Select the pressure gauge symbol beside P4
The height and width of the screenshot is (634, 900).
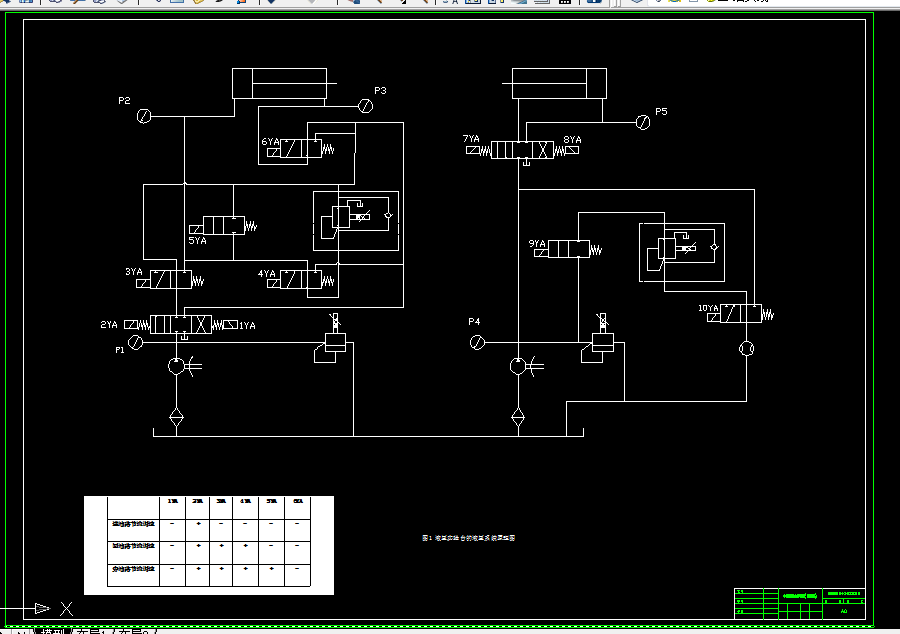tap(478, 343)
